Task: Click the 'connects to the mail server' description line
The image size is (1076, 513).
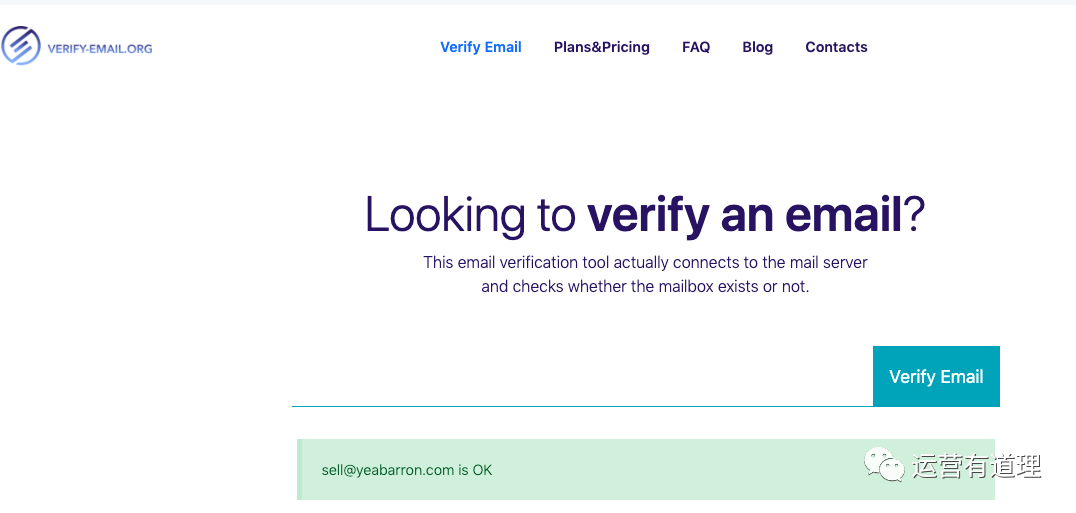Action: (645, 263)
